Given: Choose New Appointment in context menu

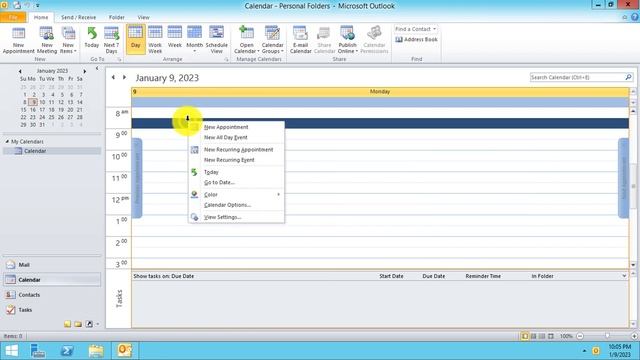Looking at the screenshot, I should (226, 127).
